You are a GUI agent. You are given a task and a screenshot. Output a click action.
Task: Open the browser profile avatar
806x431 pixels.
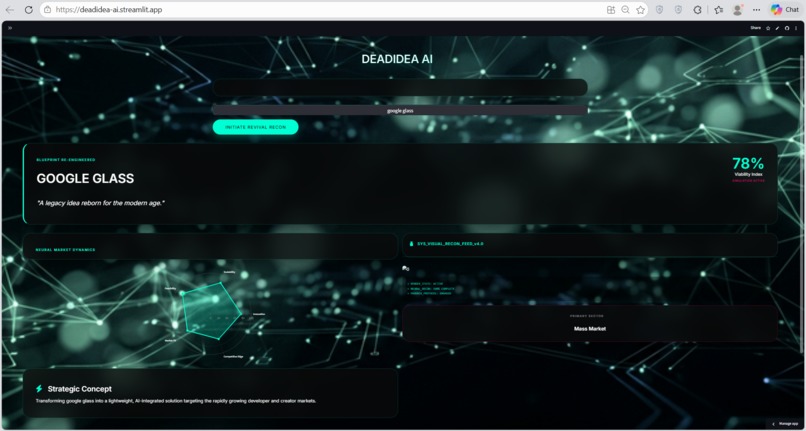click(x=738, y=10)
